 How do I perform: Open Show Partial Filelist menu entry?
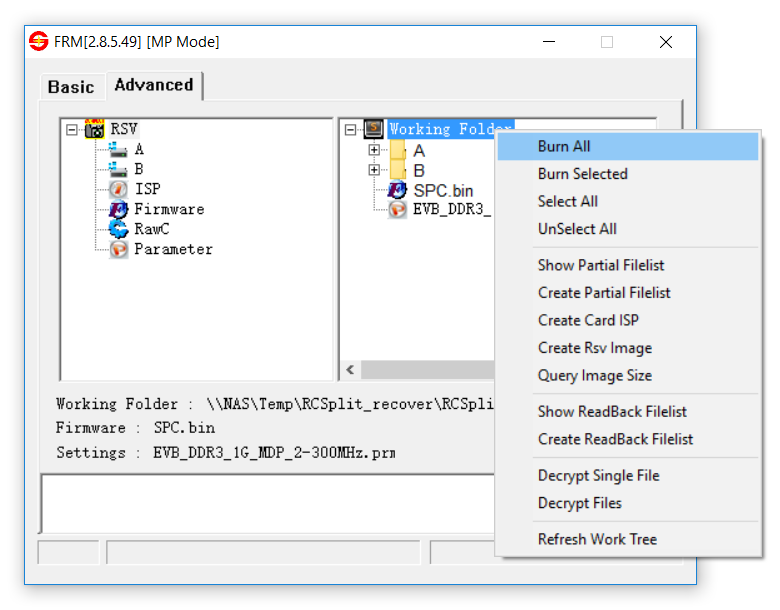click(x=628, y=265)
